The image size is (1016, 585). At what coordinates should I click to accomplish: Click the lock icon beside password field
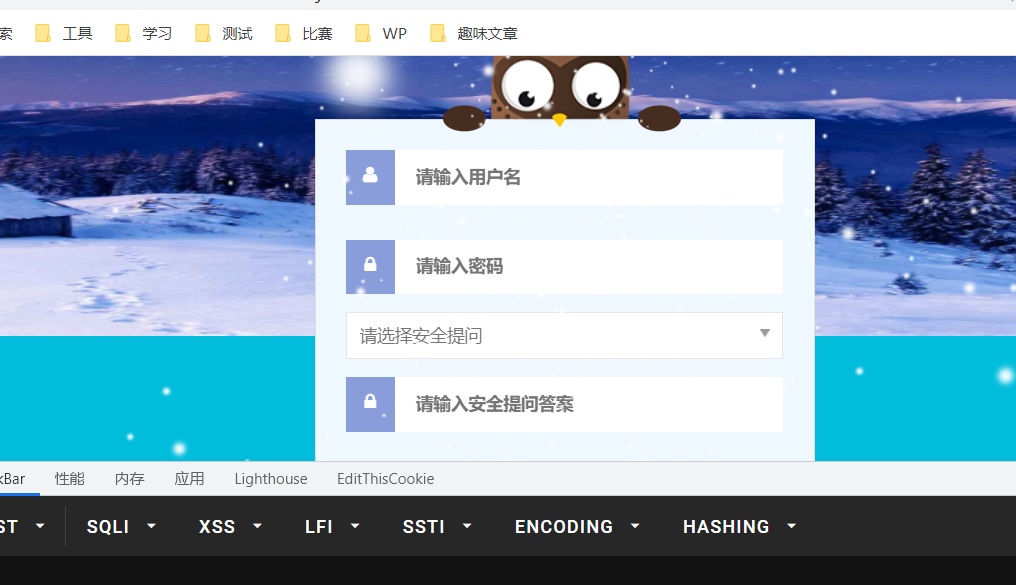[x=370, y=266]
